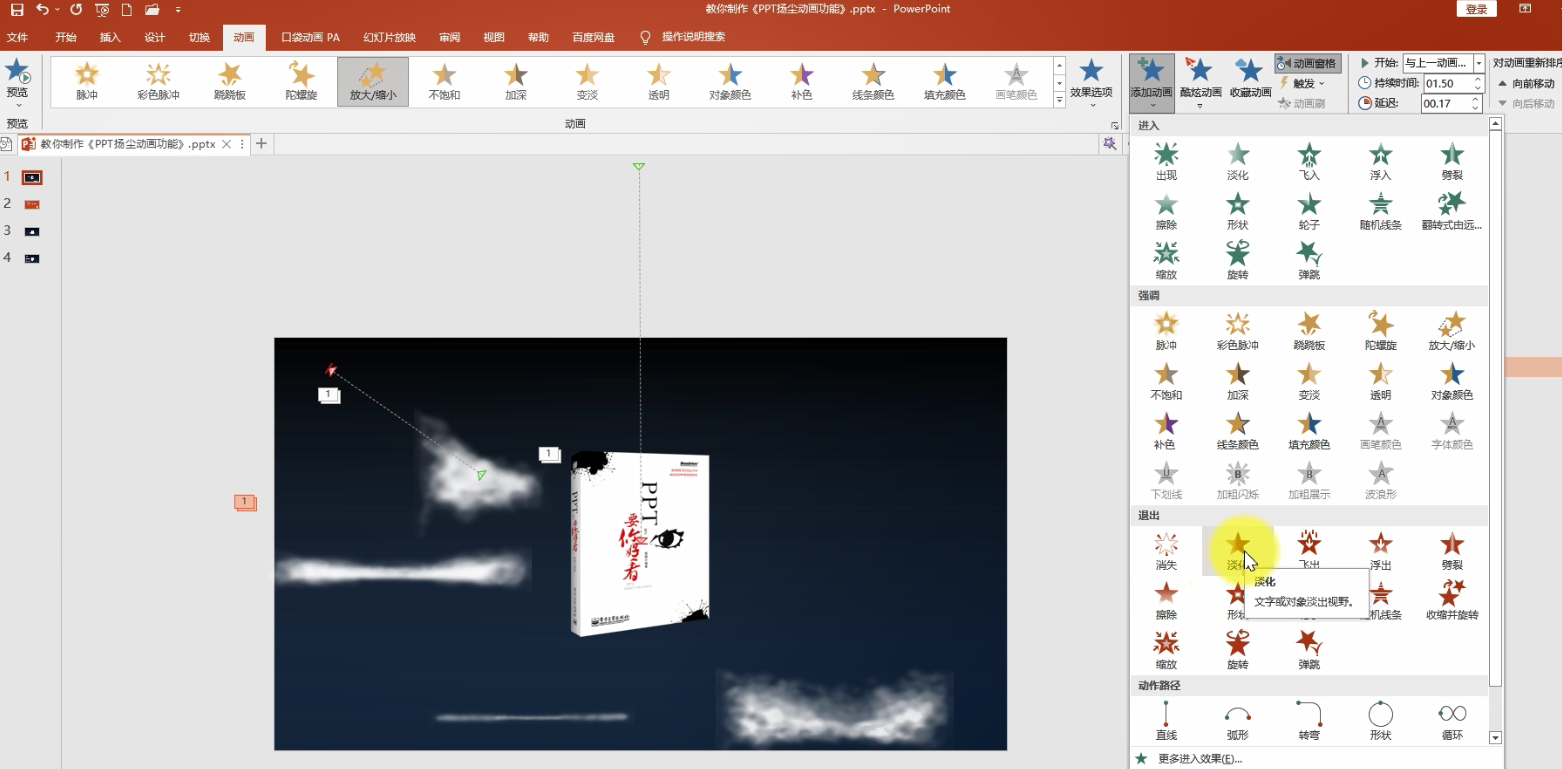
Task: Select slide 4 thumbnail
Action: (32, 258)
